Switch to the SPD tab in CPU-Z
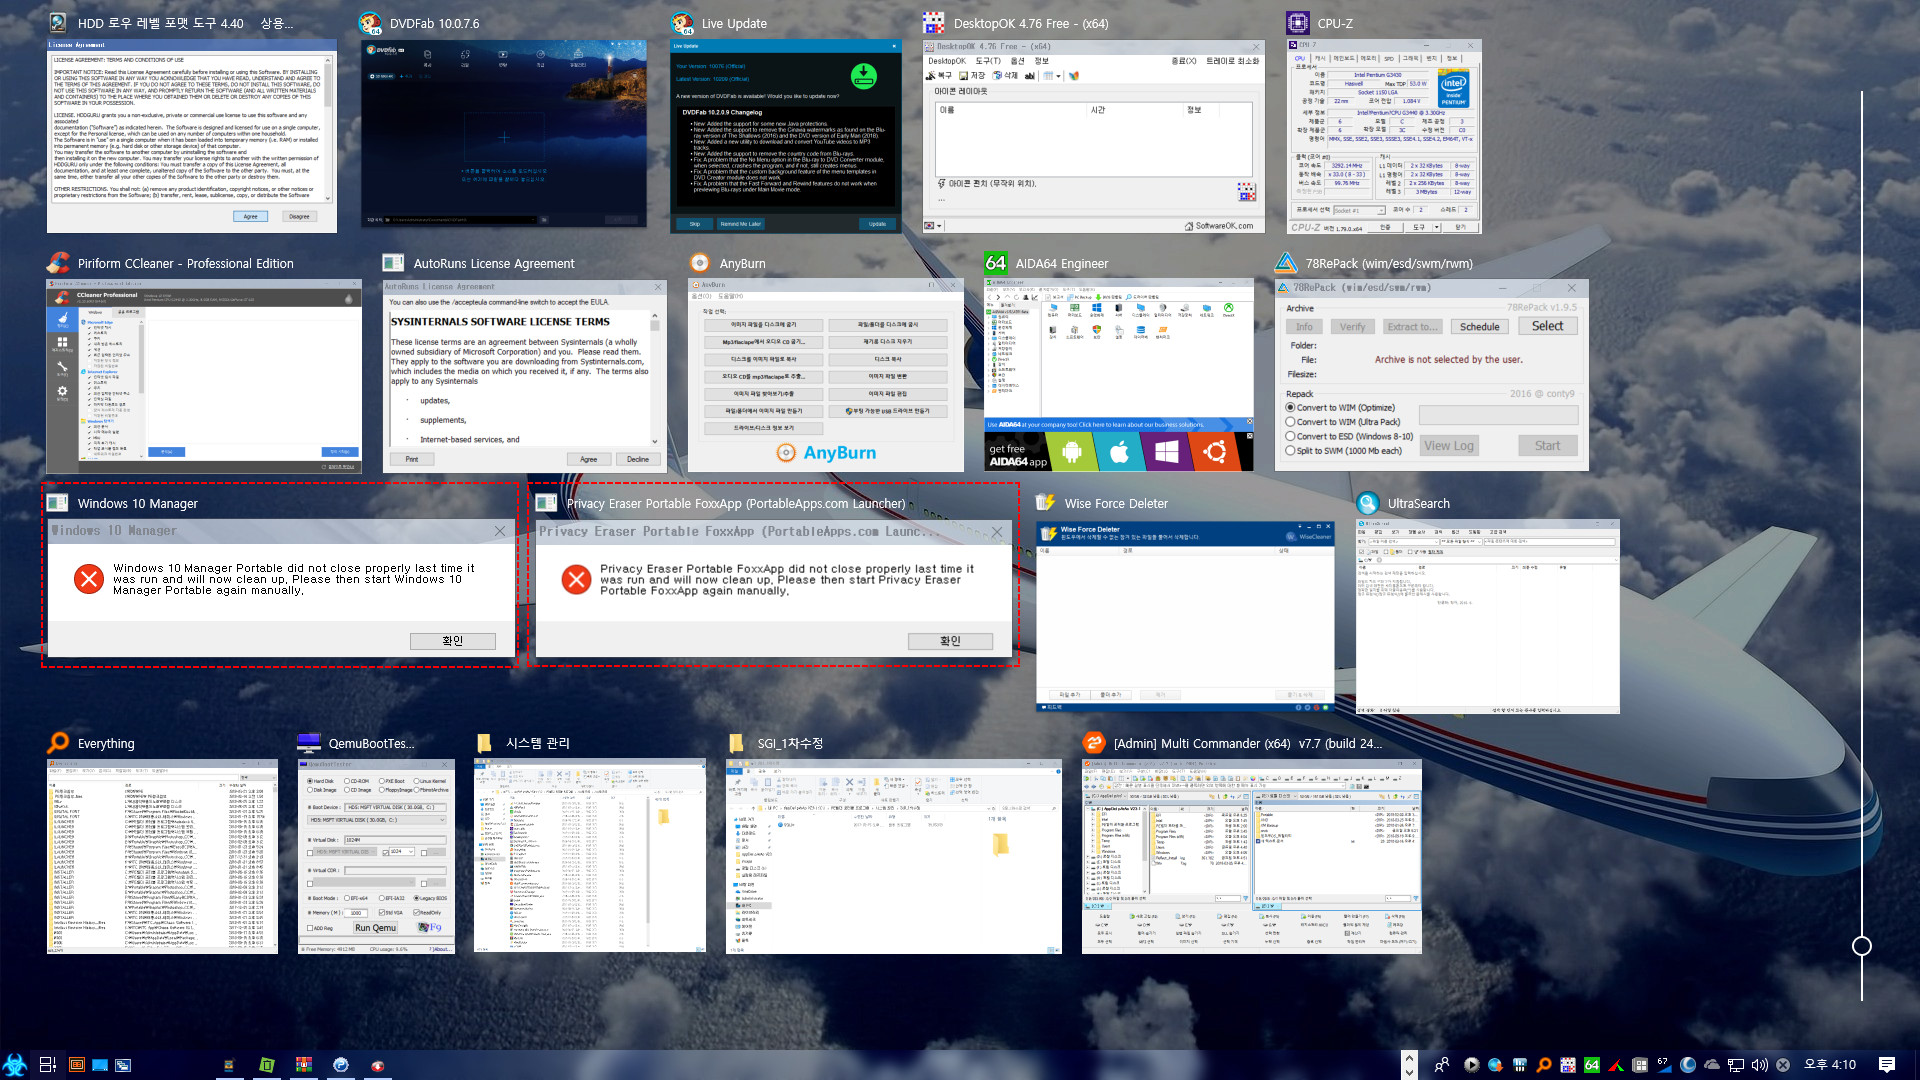Image resolution: width=1920 pixels, height=1080 pixels. click(1389, 58)
